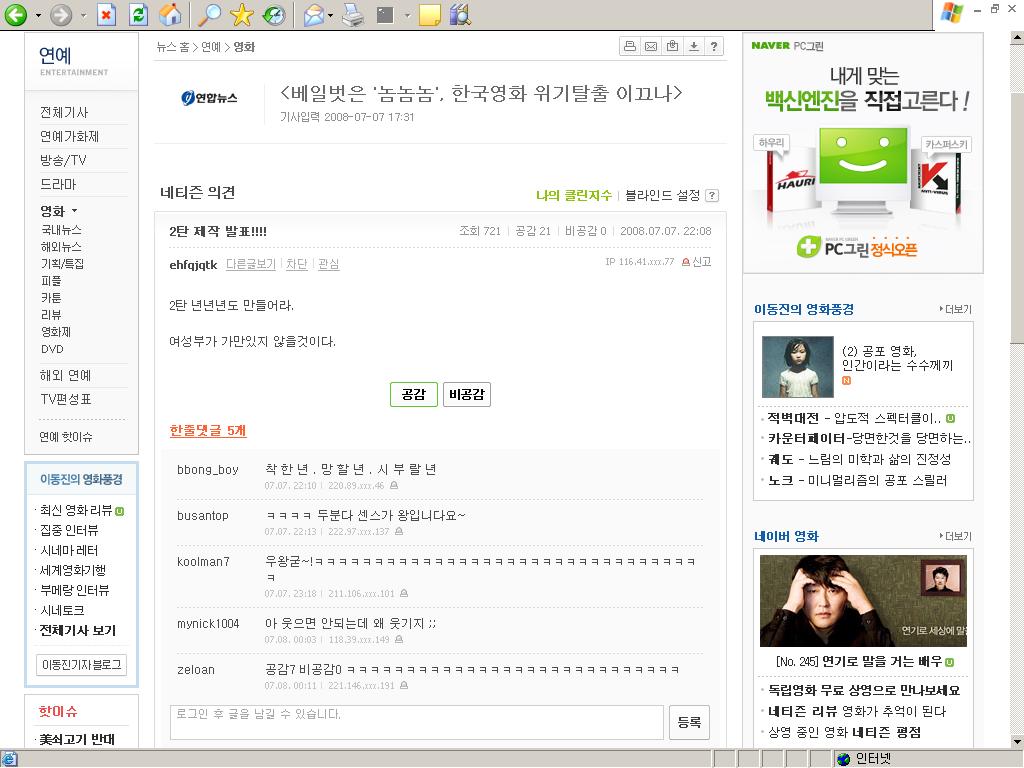Open the actor photo in 네이버 영화

863,601
